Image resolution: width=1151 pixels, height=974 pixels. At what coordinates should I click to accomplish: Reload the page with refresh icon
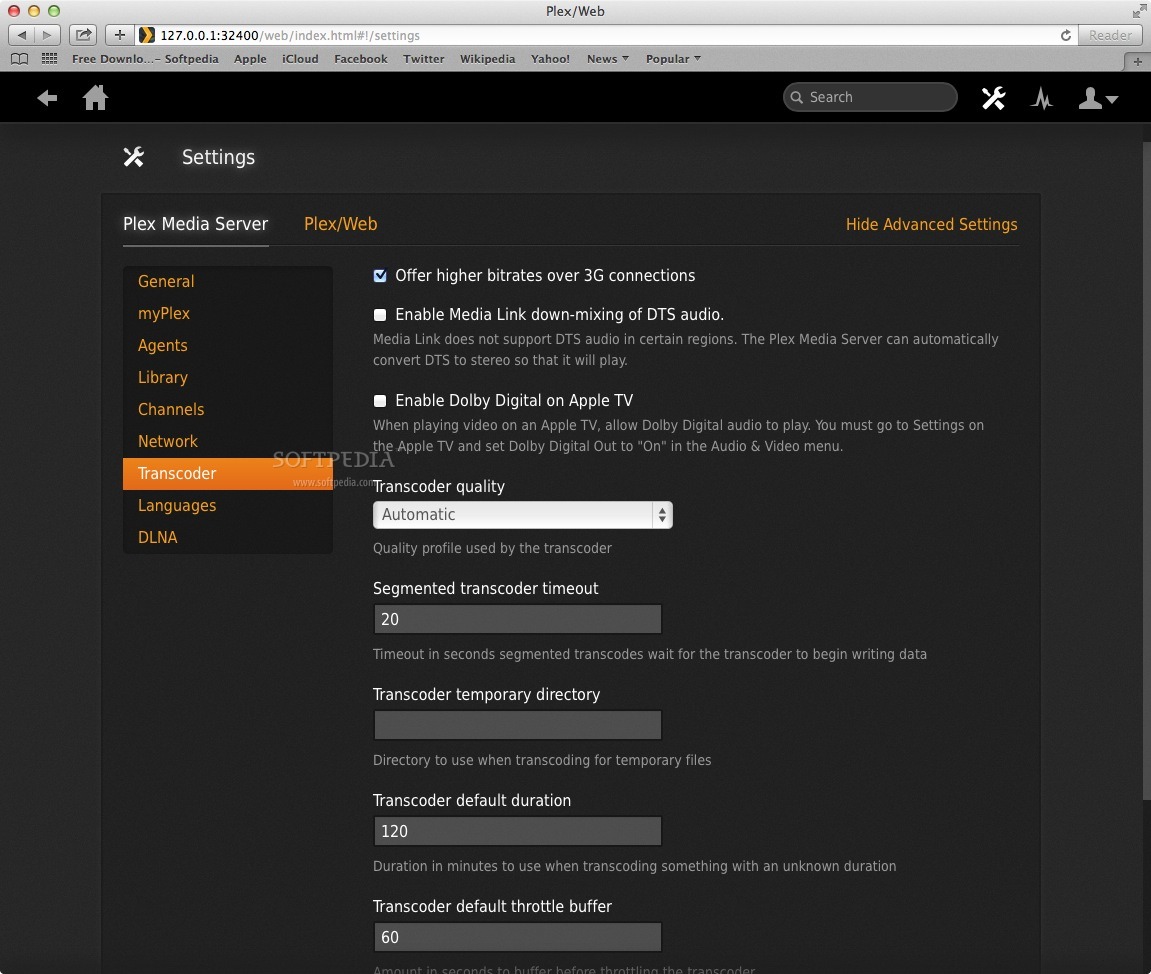(1065, 35)
